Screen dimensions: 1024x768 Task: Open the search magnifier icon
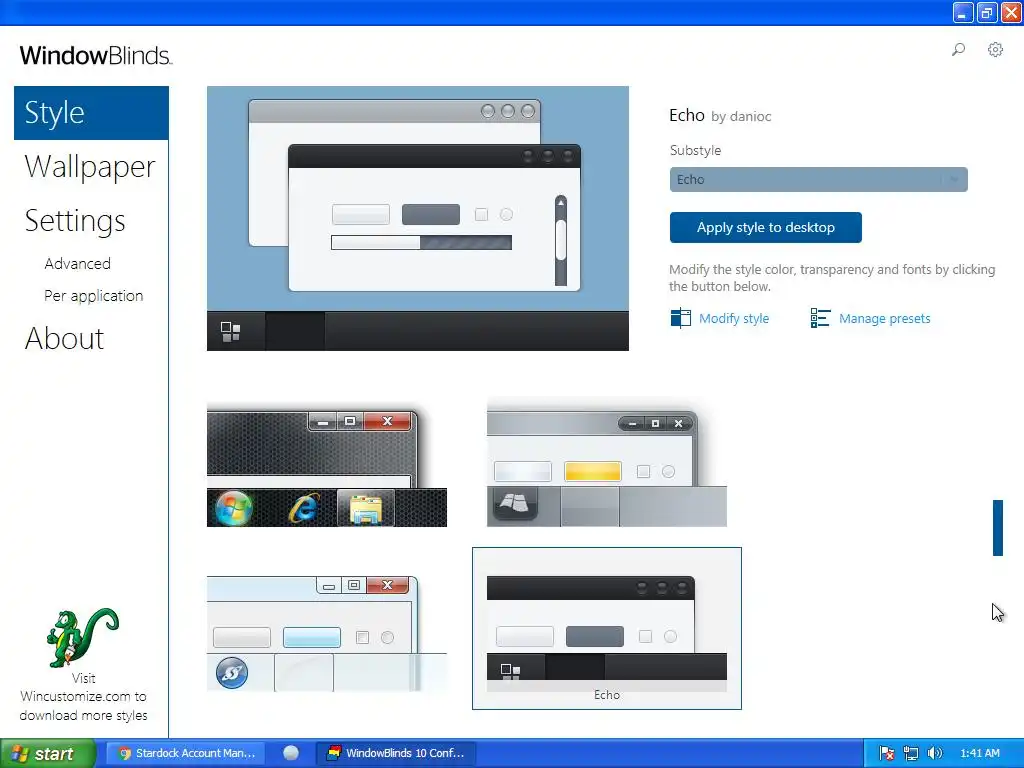958,50
